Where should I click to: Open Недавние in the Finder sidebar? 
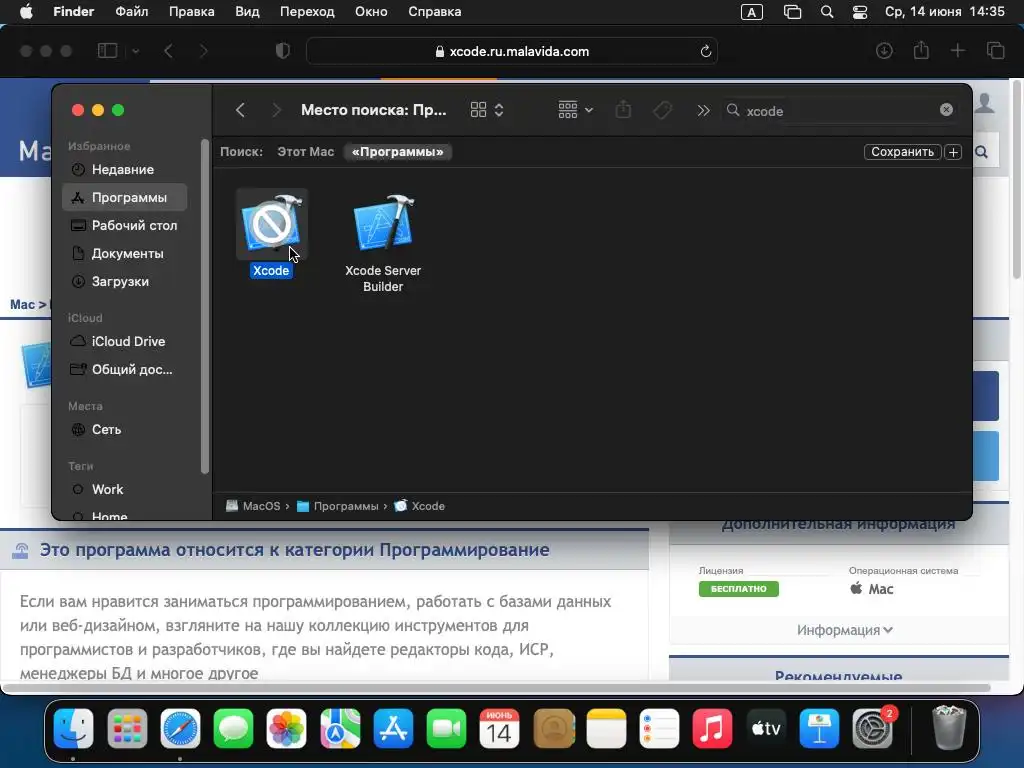pos(124,170)
